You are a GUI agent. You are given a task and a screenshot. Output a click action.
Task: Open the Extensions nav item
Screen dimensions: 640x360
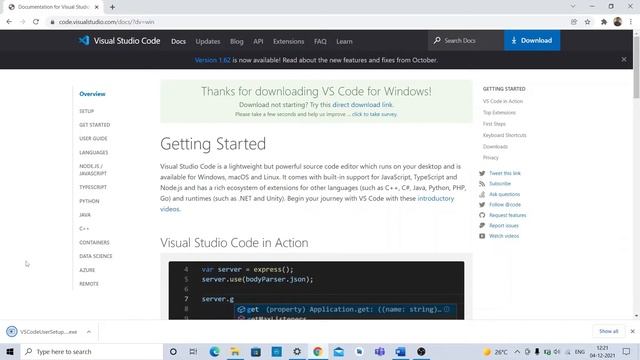(289, 41)
